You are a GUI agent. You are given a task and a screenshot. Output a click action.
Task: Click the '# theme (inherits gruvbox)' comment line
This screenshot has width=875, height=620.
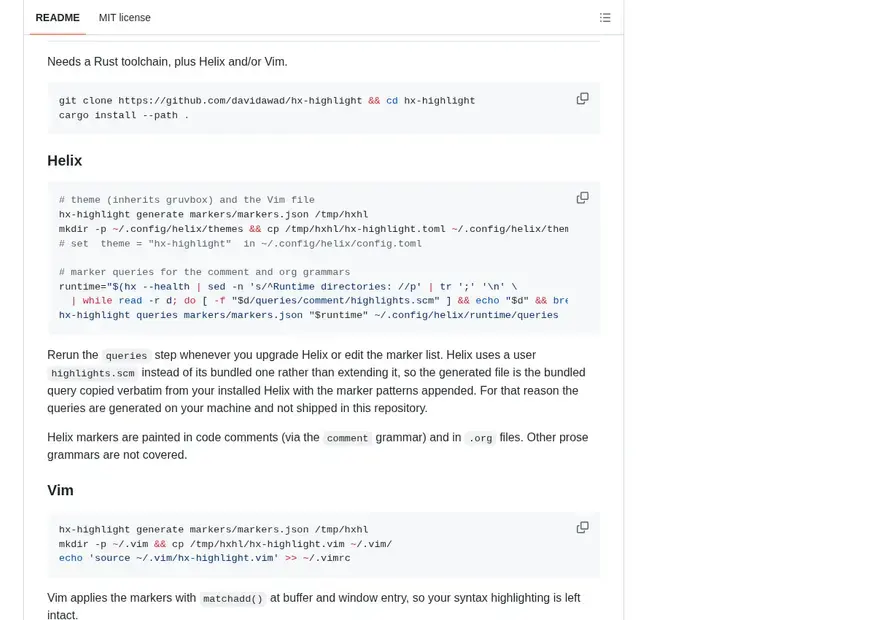tap(186, 200)
